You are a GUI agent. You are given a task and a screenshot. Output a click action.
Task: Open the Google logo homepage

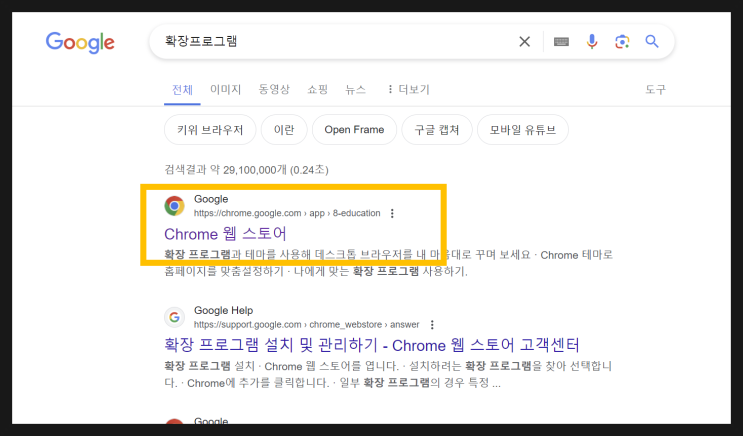(x=80, y=43)
